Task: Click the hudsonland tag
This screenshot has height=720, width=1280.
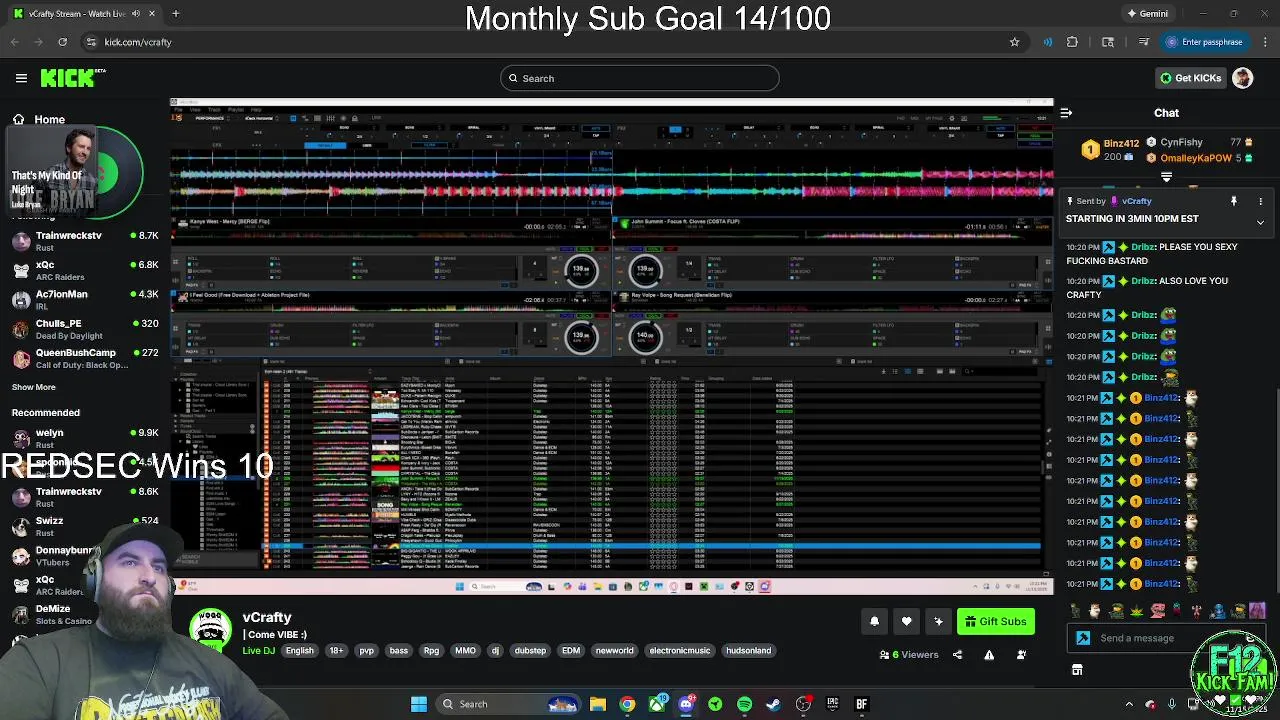Action: pyautogui.click(x=748, y=651)
